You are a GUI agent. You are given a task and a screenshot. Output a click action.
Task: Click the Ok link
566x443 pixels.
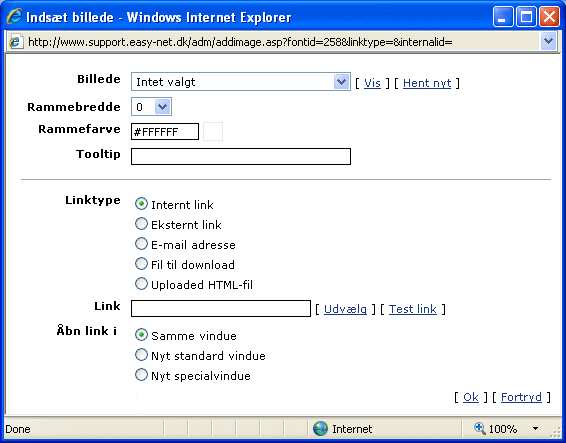coord(471,397)
